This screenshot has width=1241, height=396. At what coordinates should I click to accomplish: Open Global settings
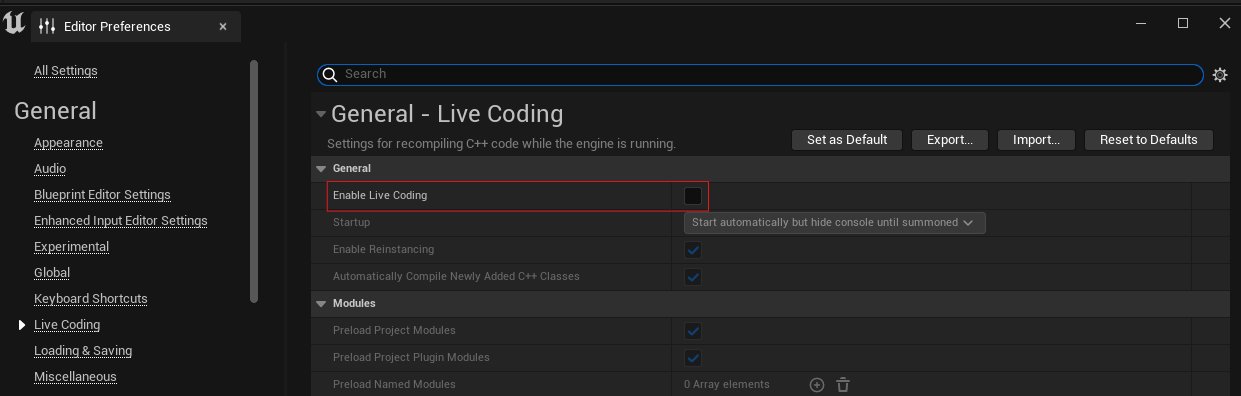tap(52, 273)
